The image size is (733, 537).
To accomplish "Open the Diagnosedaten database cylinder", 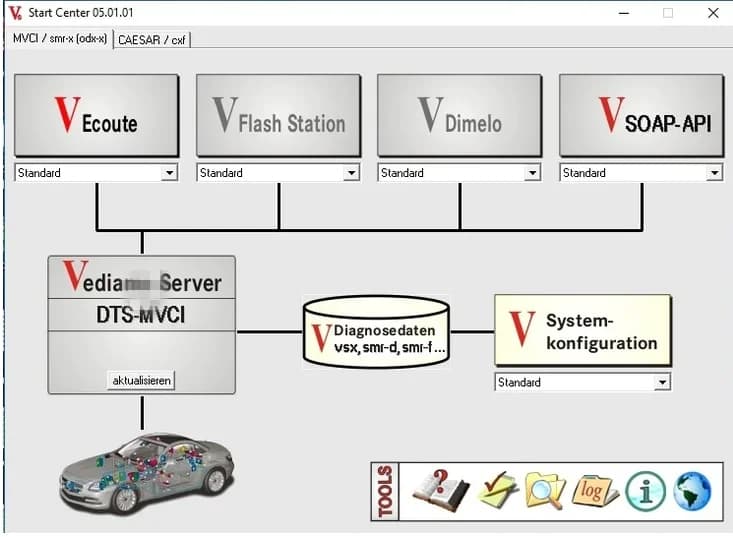I will coord(376,332).
